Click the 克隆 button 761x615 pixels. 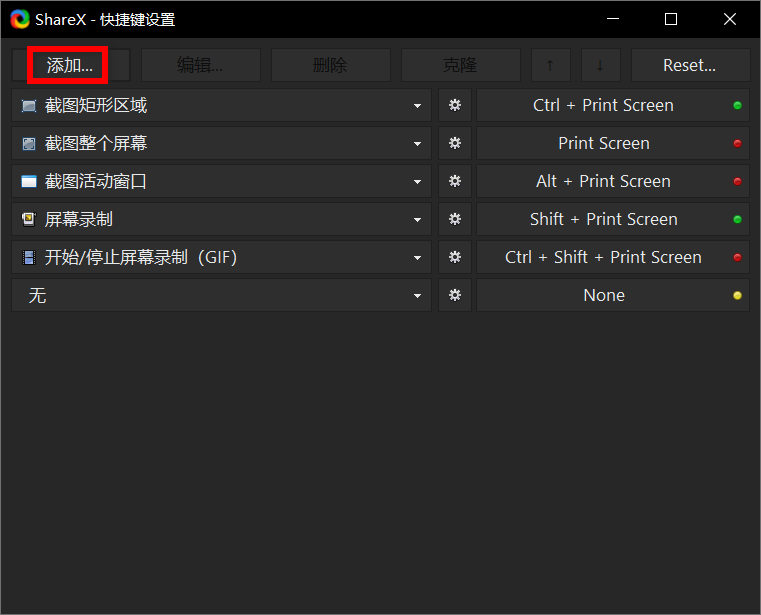[x=461, y=65]
